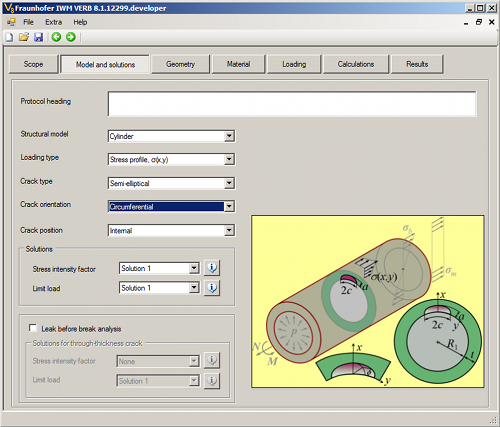Restore the inner document window
Viewport: 500px width, 427px height.
coord(479,22)
